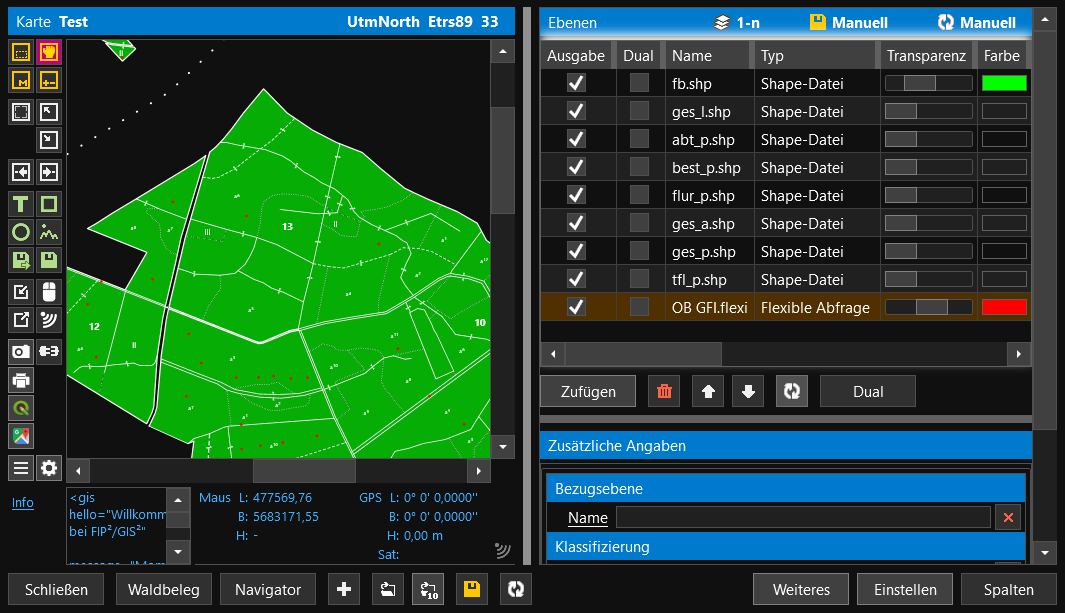Choose the circle drawing tool
Image resolution: width=1065 pixels, height=613 pixels.
[x=21, y=233]
